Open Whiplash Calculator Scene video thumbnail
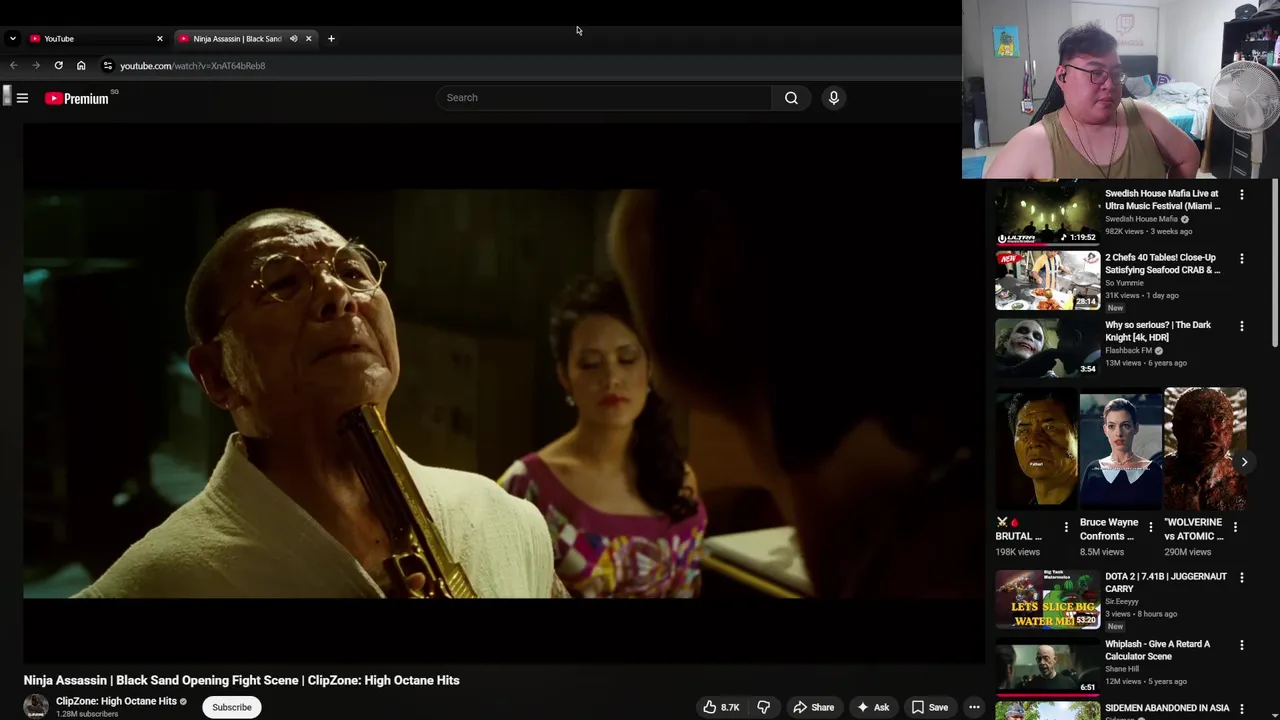 pos(1047,666)
